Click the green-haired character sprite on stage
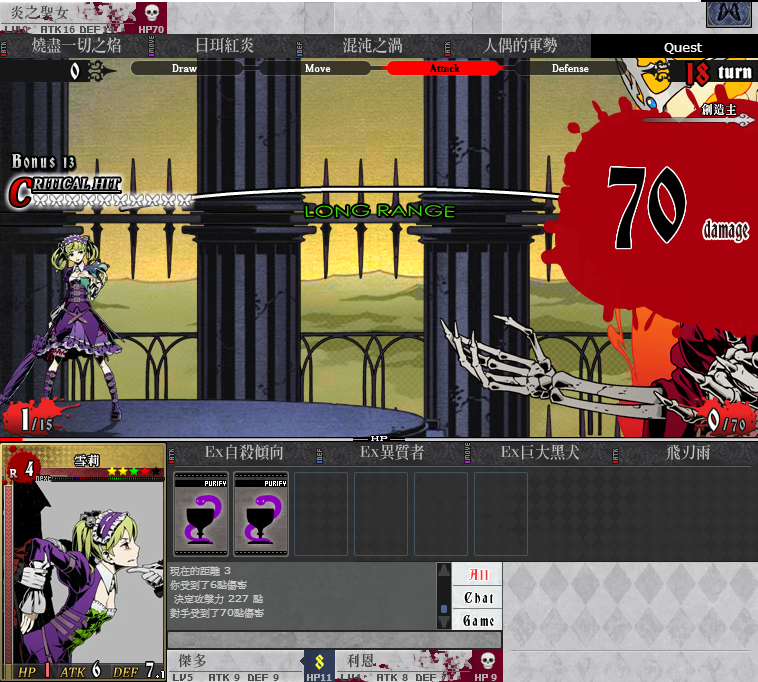The height and width of the screenshot is (682, 758). tap(77, 324)
